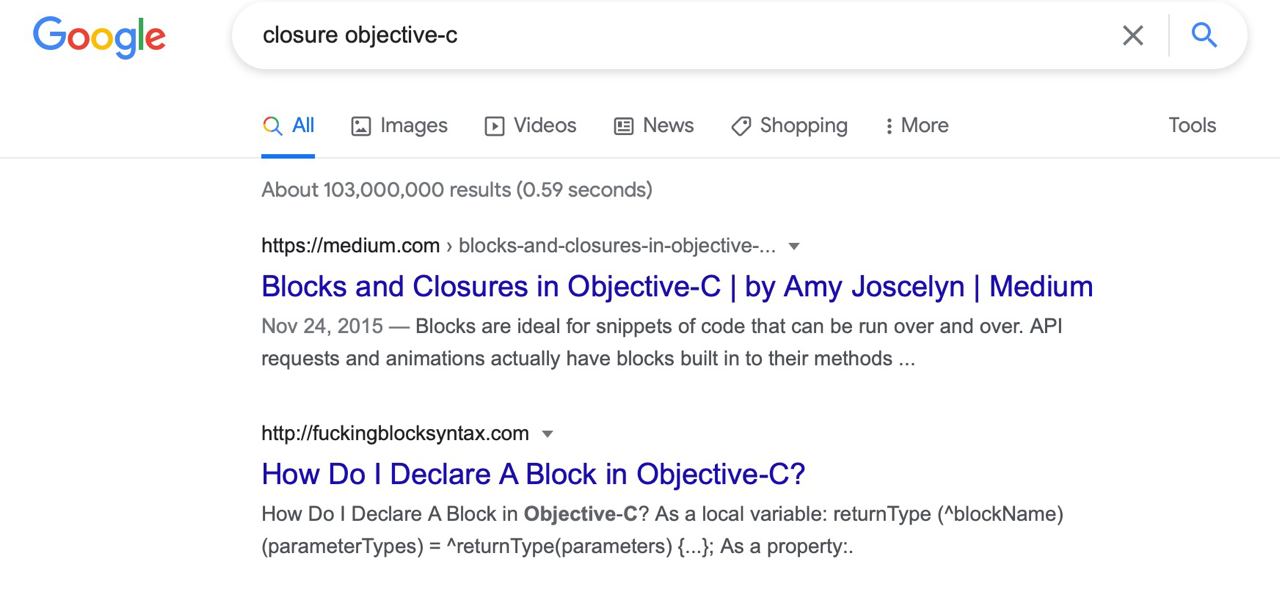
Task: Expand the More menu
Action: (x=916, y=126)
